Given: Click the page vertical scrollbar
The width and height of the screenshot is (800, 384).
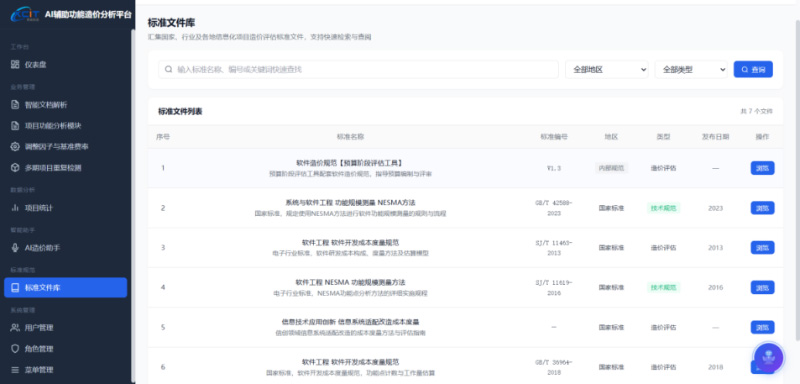Looking at the screenshot, I should click(x=797, y=181).
